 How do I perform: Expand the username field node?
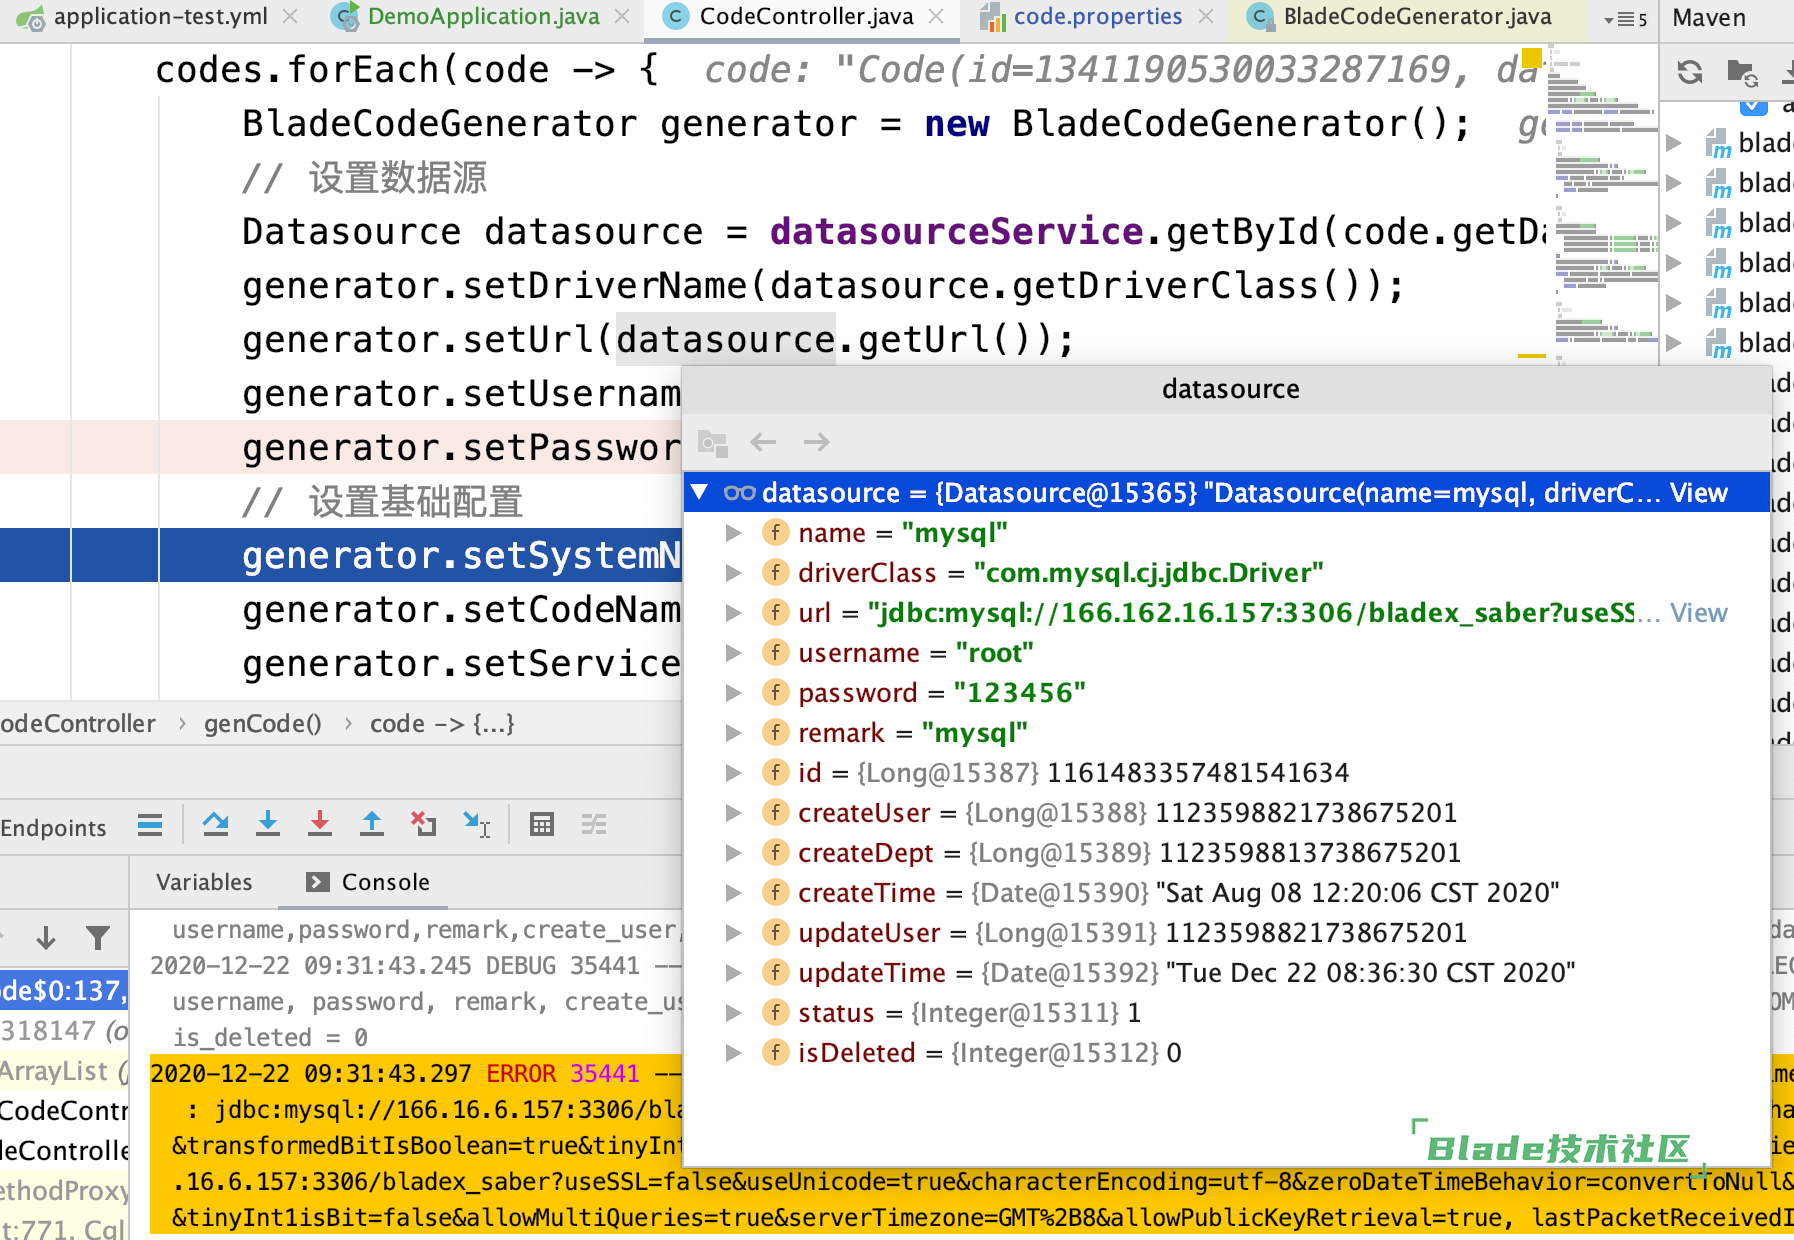734,653
